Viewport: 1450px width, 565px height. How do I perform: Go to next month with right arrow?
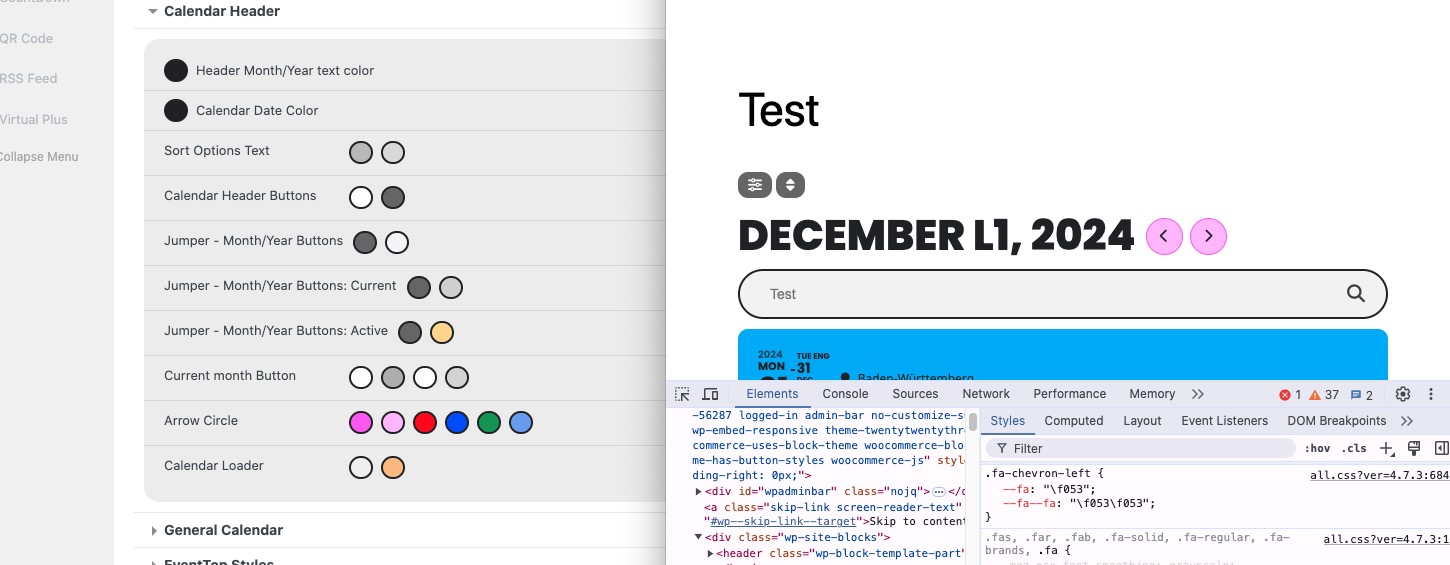(x=1208, y=236)
